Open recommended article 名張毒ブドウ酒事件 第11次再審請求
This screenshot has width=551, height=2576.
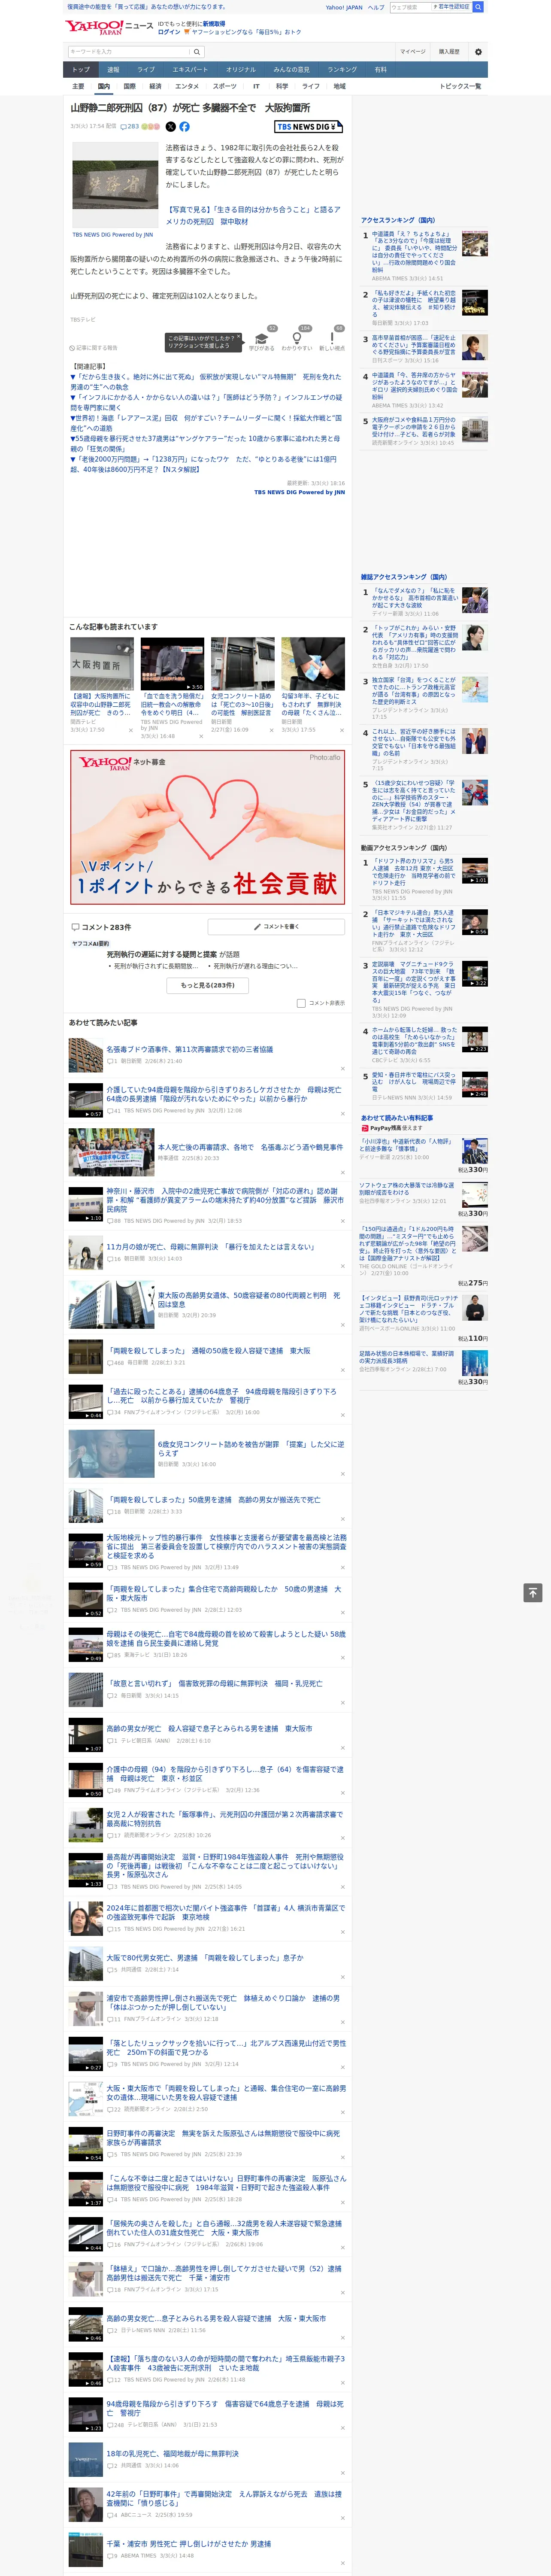190,1050
